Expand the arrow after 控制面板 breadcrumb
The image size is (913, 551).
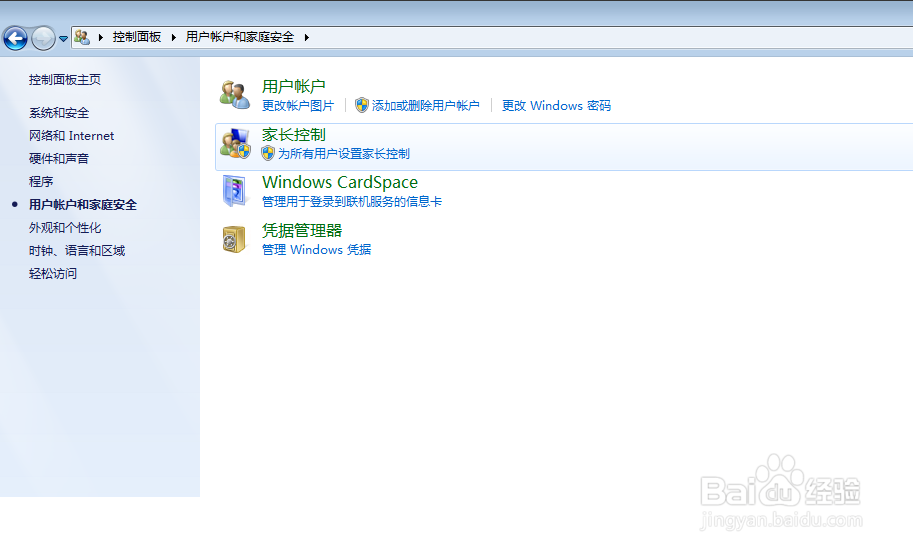point(174,37)
